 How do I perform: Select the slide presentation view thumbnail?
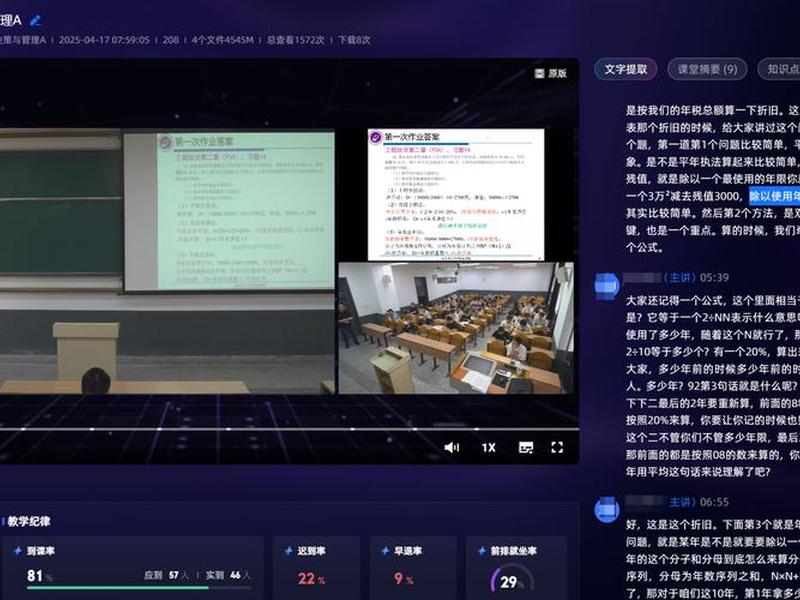pyautogui.click(x=456, y=194)
